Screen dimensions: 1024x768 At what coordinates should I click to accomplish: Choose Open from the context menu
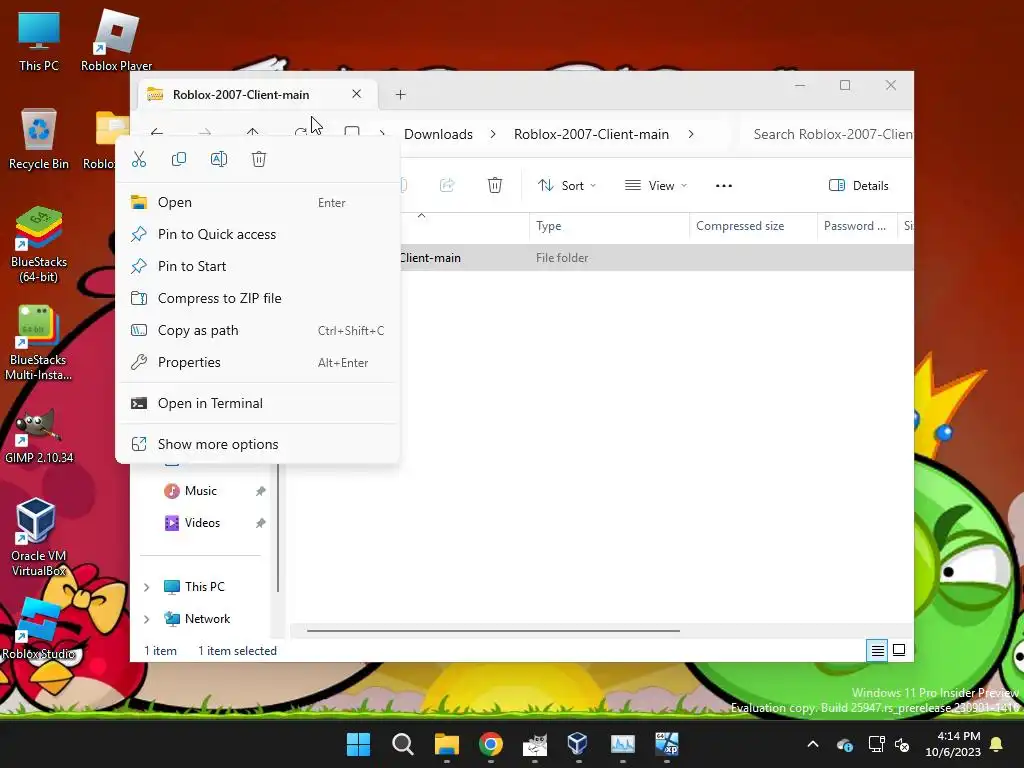pyautogui.click(x=257, y=202)
